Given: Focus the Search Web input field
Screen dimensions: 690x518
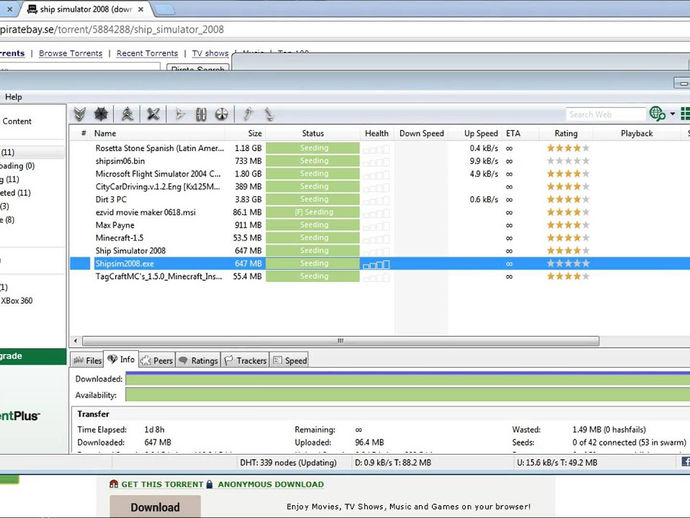Looking at the screenshot, I should click(606, 114).
